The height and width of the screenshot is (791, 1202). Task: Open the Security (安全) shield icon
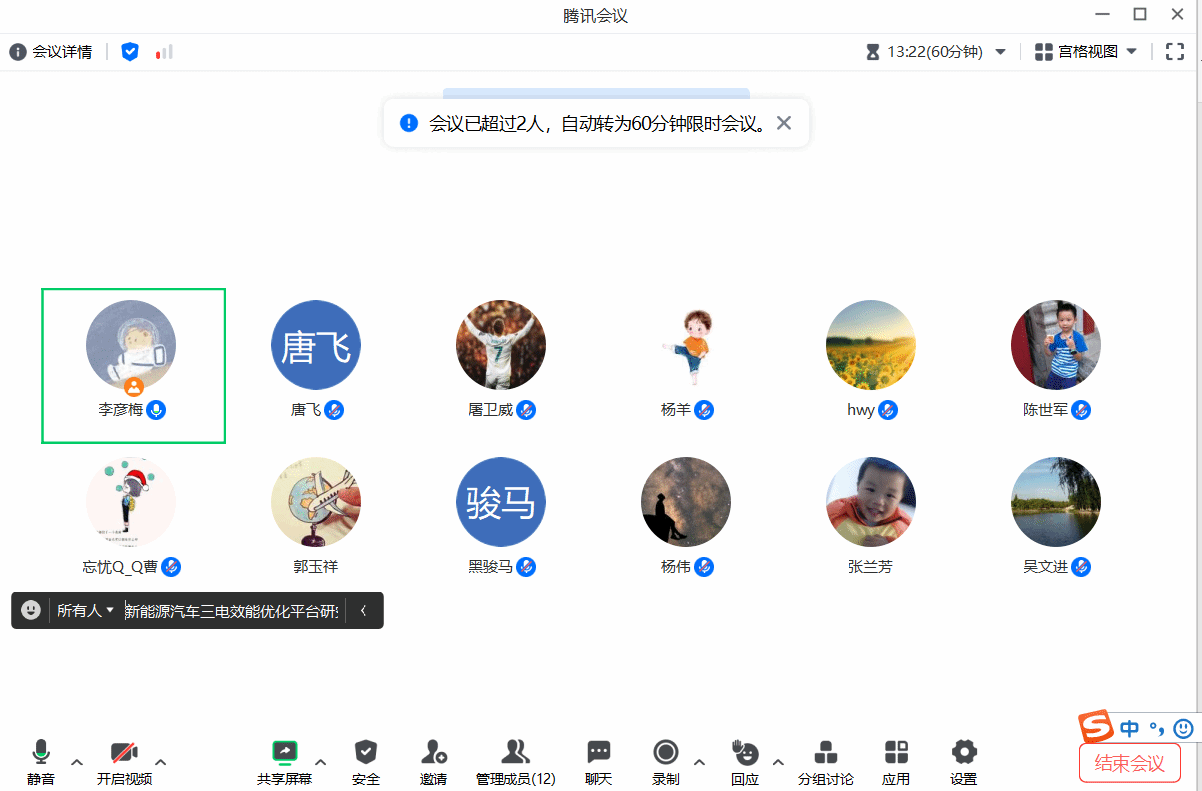click(366, 753)
